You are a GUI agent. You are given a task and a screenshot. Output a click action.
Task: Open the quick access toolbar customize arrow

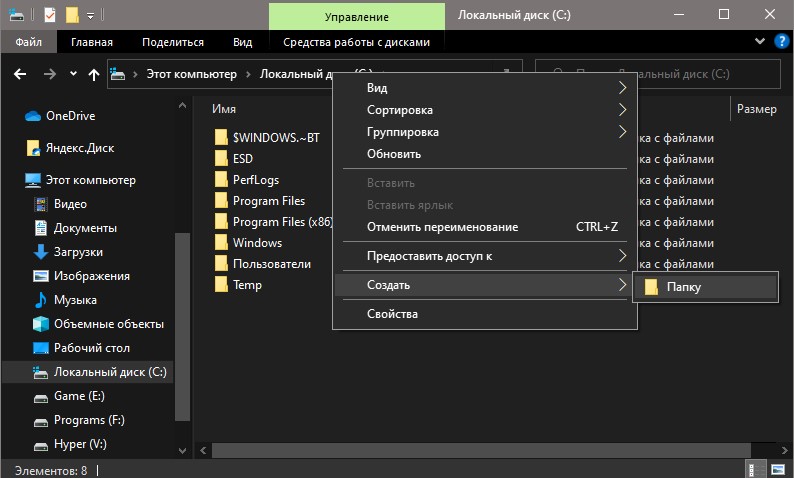tap(90, 16)
